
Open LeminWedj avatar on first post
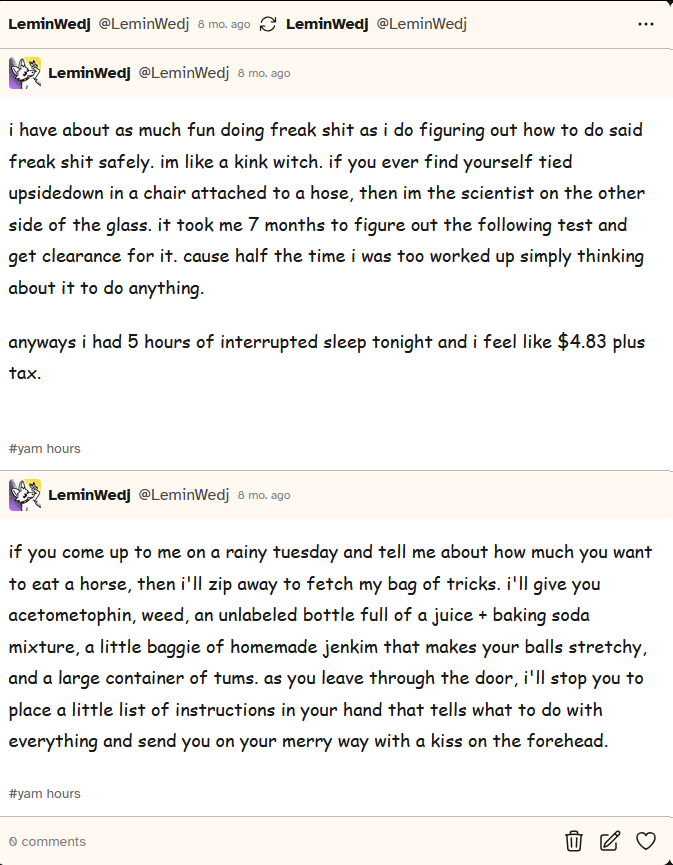coord(25,73)
